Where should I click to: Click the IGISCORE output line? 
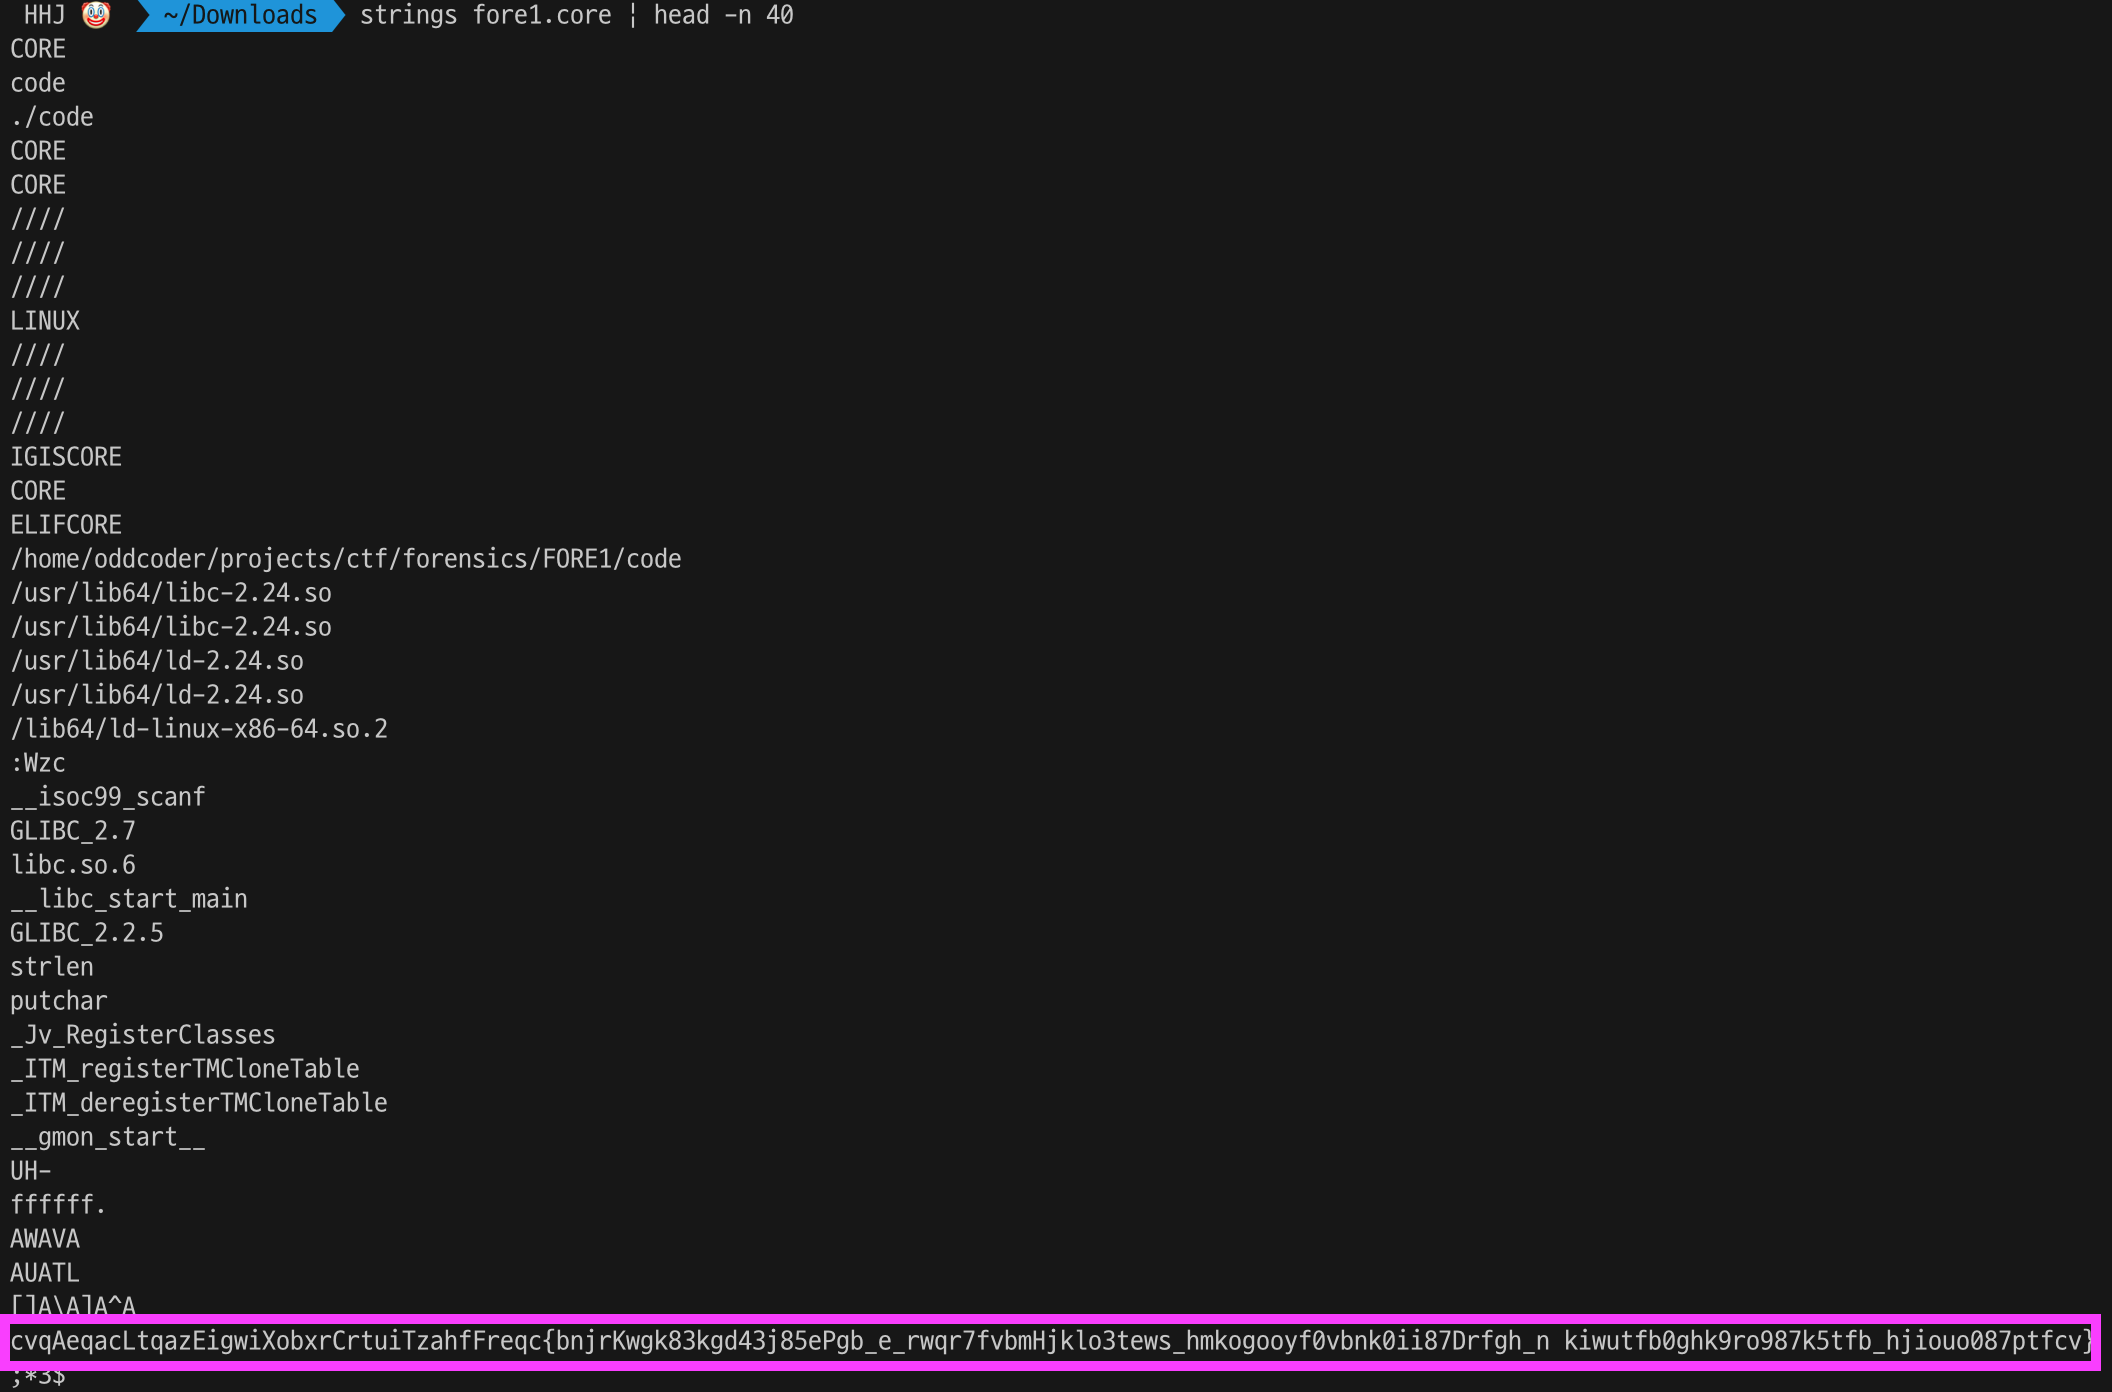click(66, 457)
